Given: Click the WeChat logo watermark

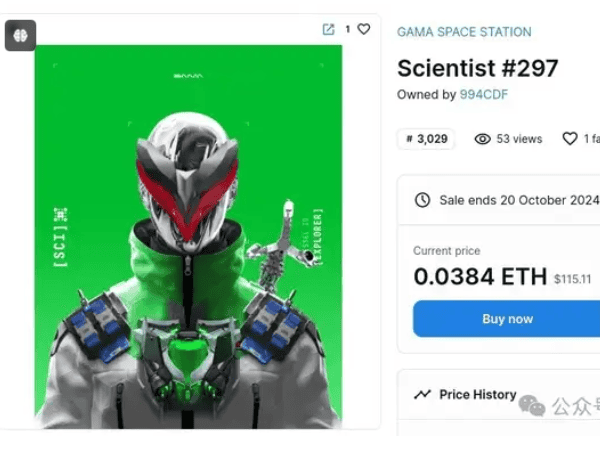Looking at the screenshot, I should (532, 405).
